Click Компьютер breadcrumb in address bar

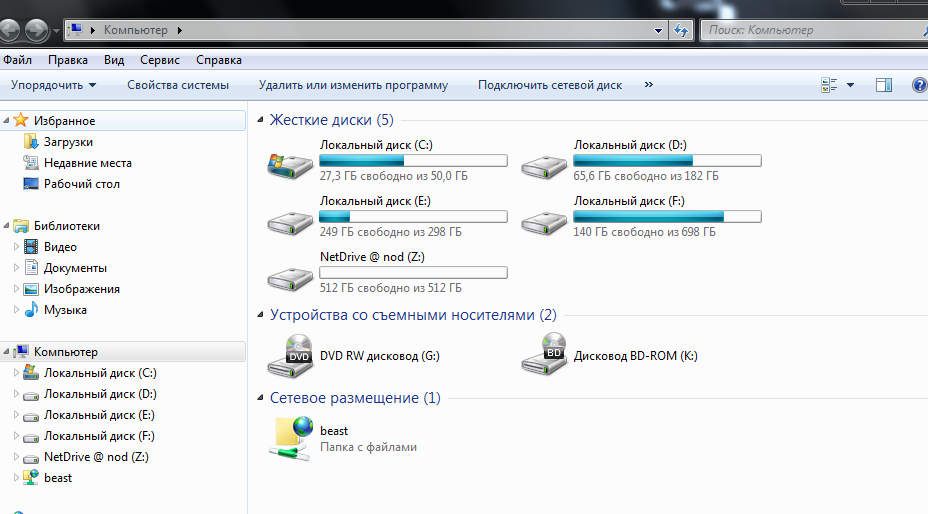pos(136,30)
